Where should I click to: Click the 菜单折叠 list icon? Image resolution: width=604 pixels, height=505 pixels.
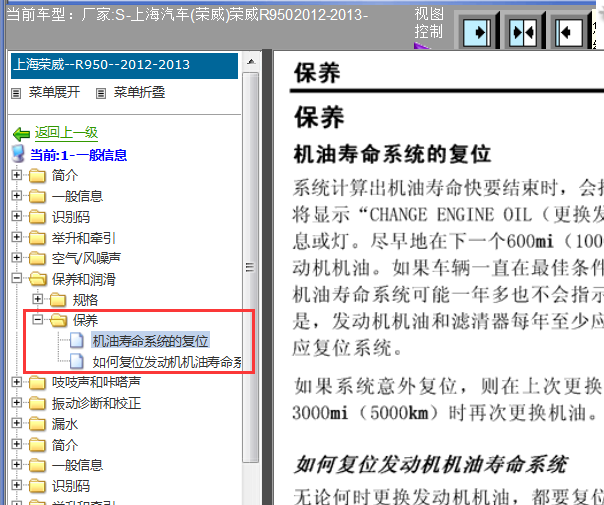click(x=101, y=93)
